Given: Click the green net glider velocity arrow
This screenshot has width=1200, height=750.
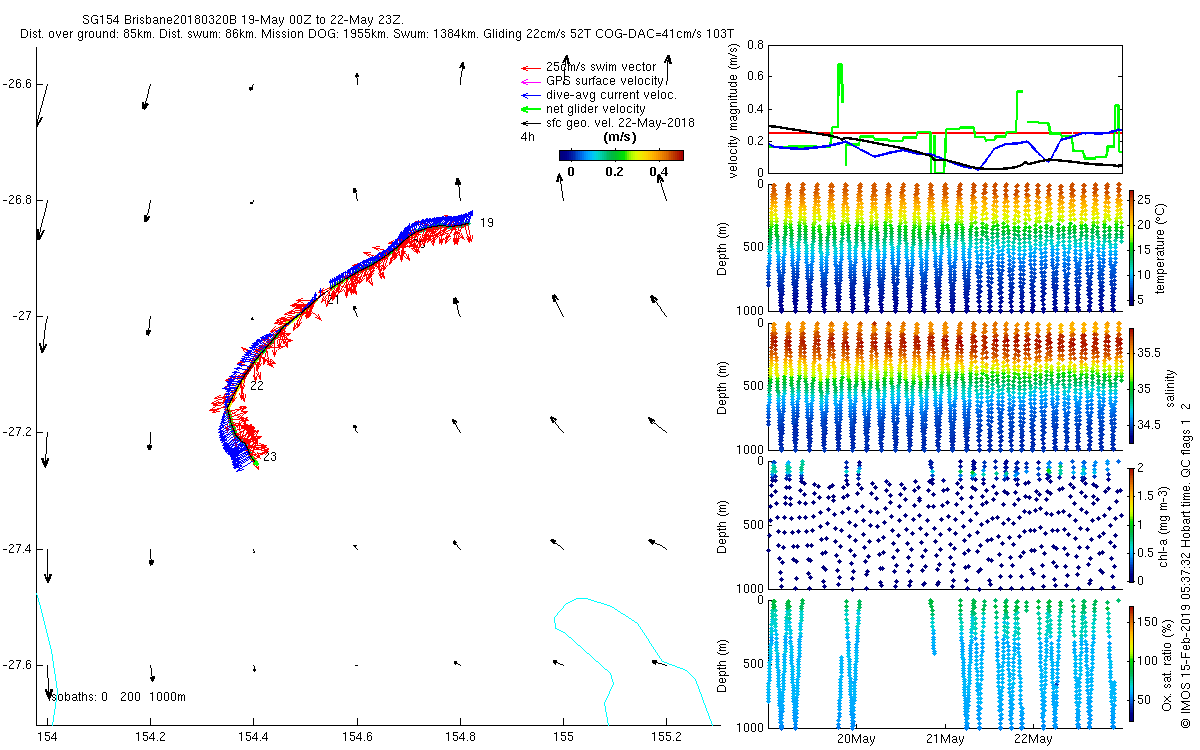Looking at the screenshot, I should [x=529, y=109].
